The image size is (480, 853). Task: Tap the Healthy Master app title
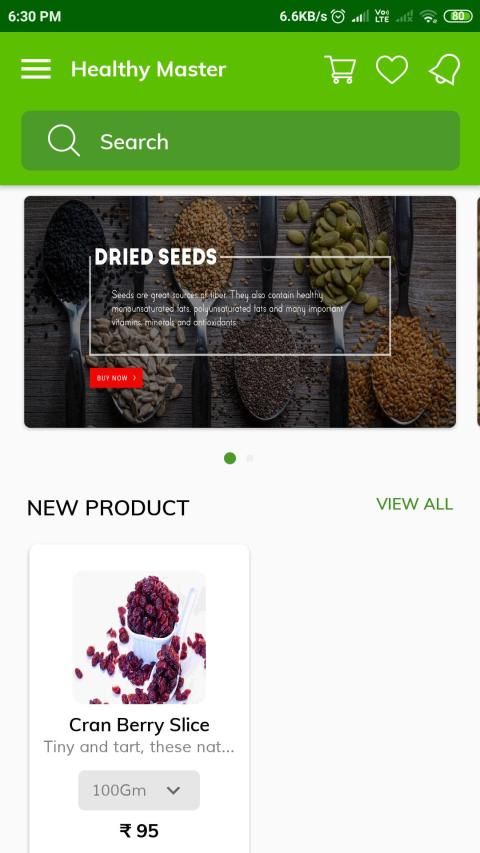(x=148, y=69)
